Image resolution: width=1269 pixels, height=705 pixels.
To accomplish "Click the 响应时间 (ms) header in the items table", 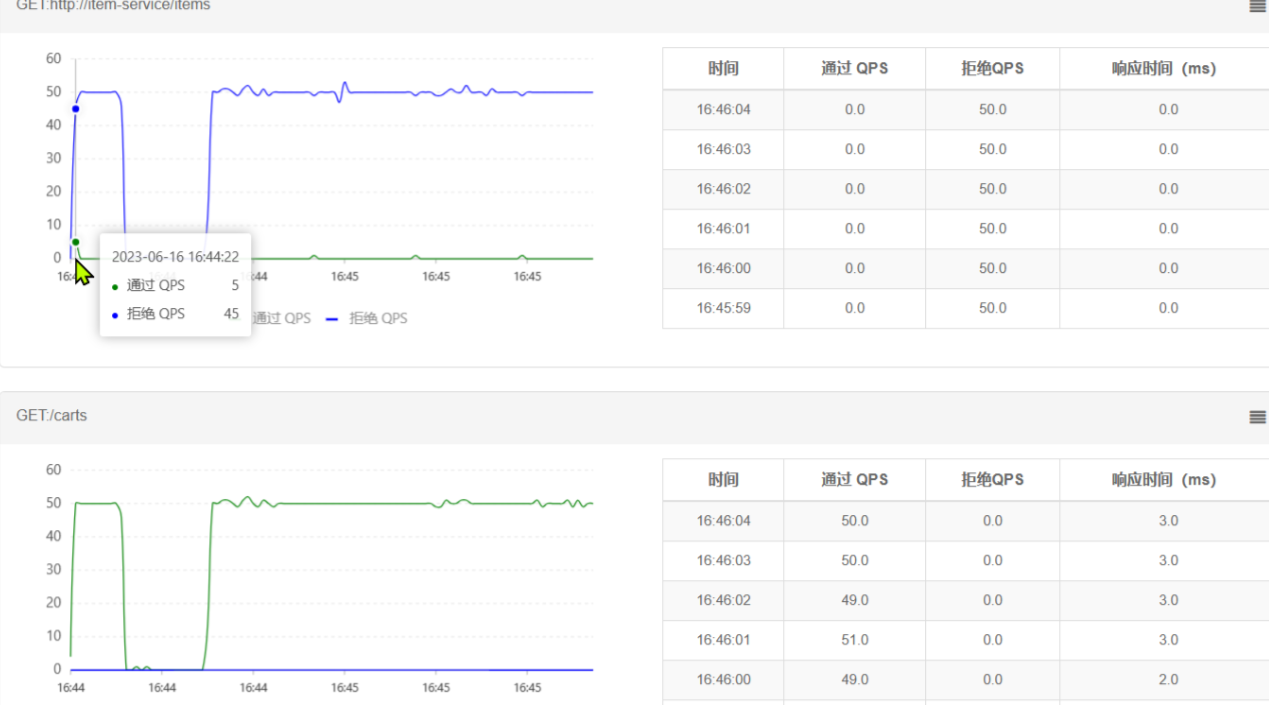I will (x=1163, y=69).
